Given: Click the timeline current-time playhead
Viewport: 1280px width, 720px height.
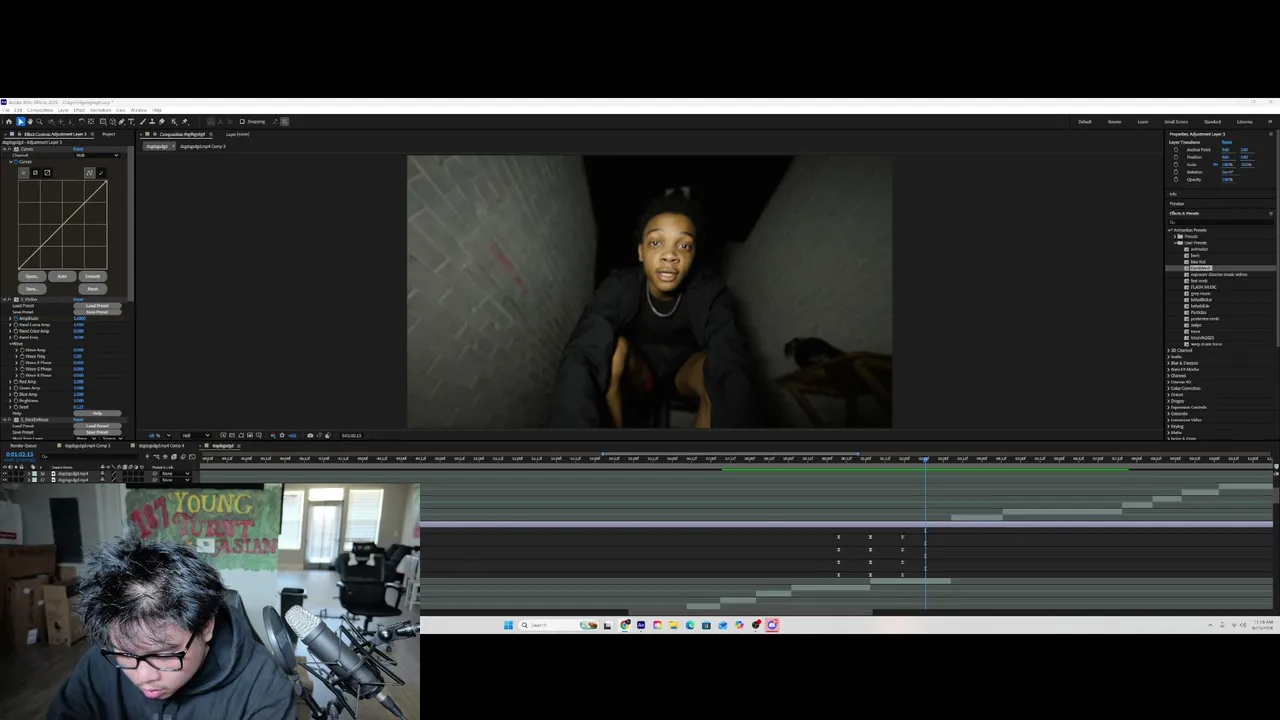Looking at the screenshot, I should click(925, 459).
